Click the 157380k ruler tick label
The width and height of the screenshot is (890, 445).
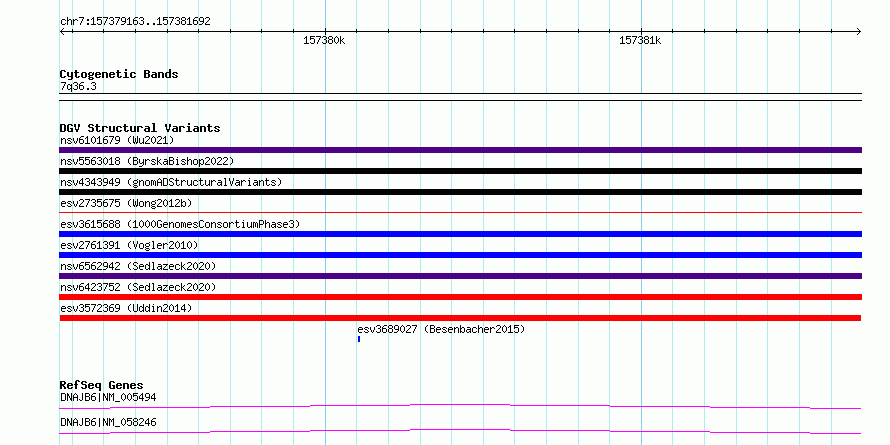(x=324, y=41)
